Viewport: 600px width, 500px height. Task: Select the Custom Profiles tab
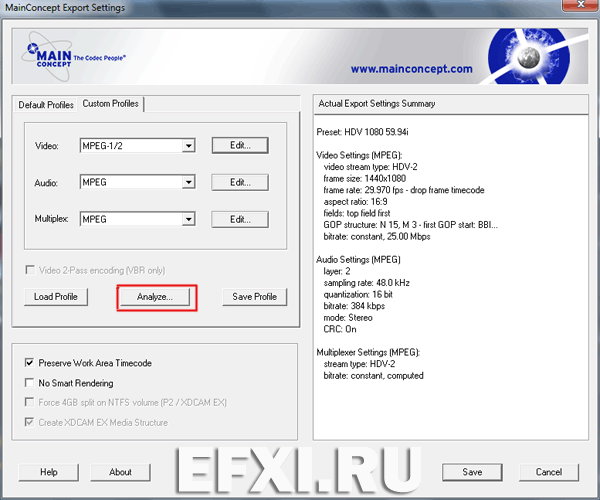(110, 104)
